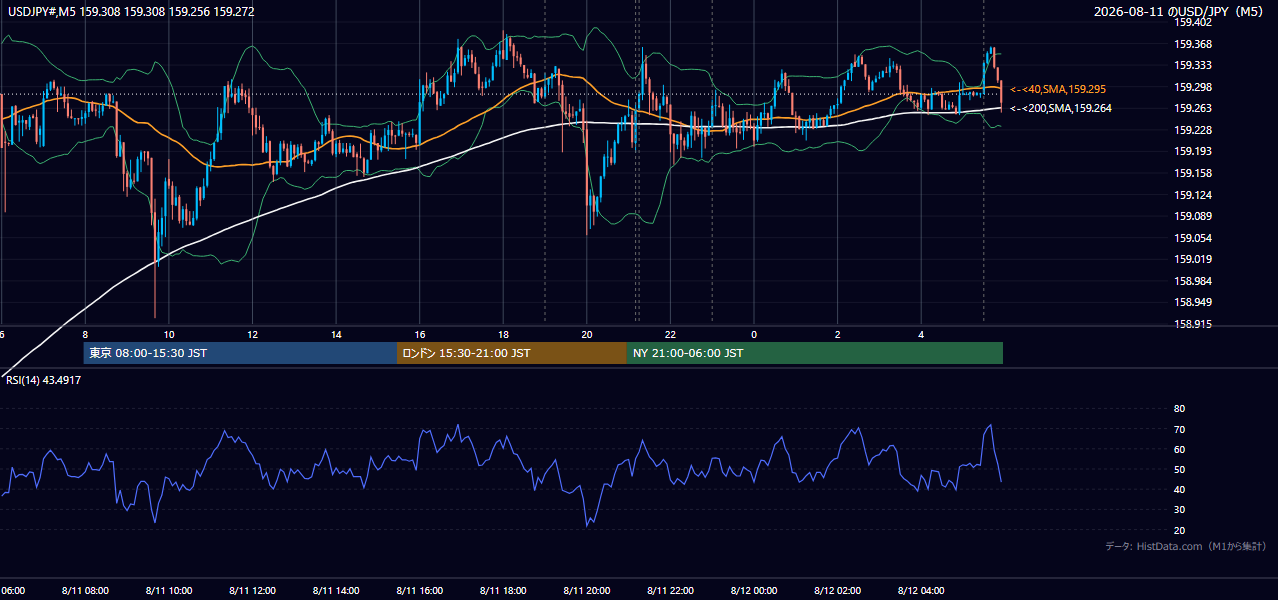Click hour label 10 above the session bar

pyautogui.click(x=169, y=334)
